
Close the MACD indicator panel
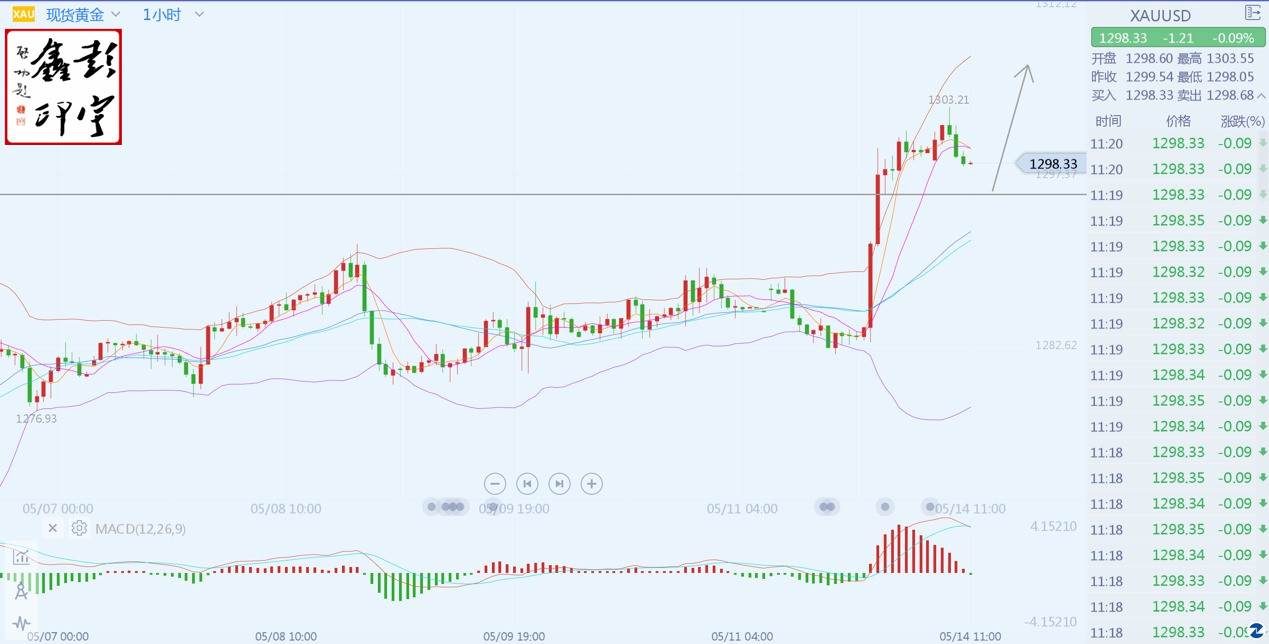53,528
